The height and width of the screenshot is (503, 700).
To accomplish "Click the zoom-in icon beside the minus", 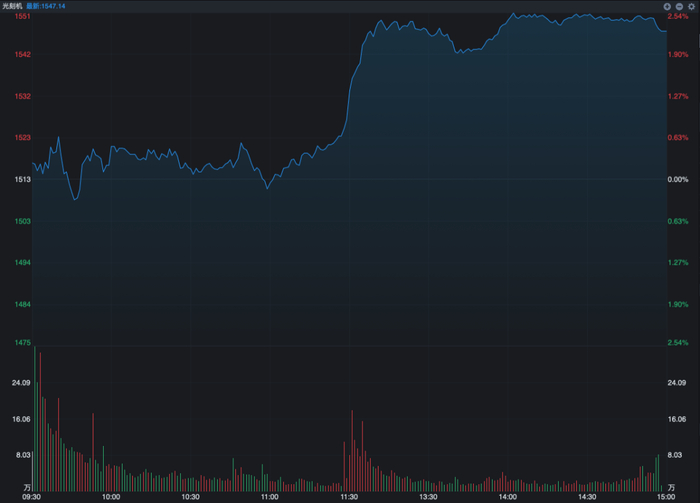I will click(667, 6).
